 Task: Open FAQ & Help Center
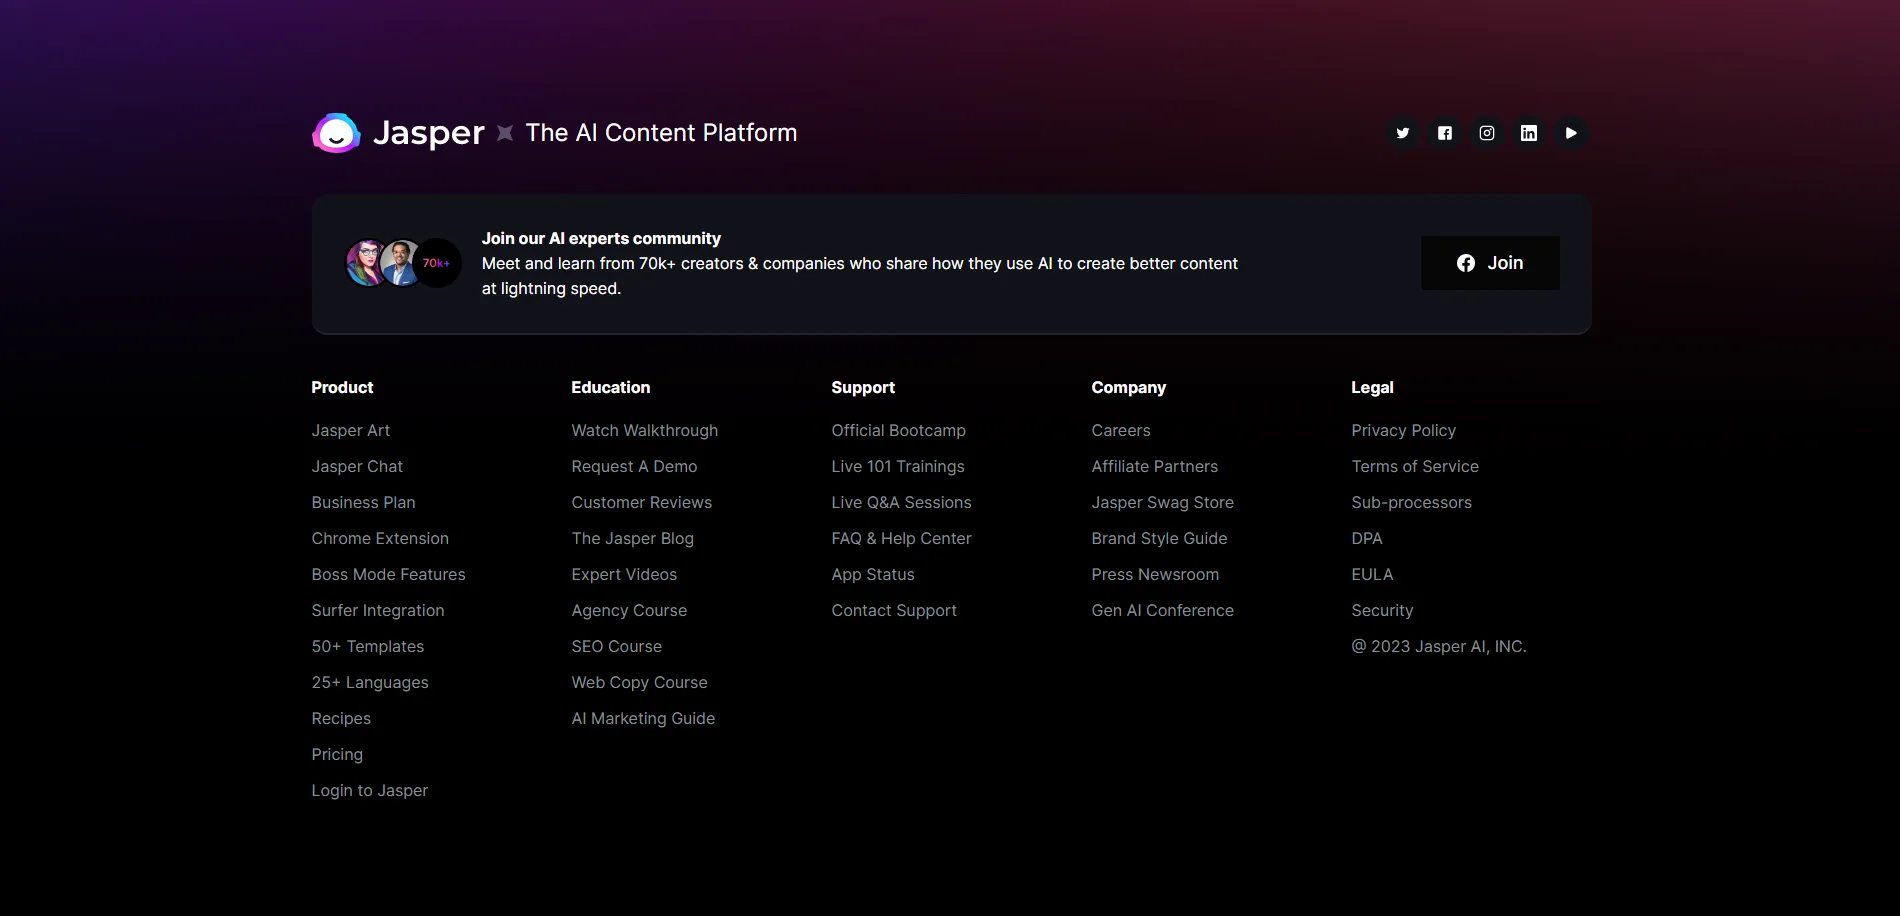(901, 538)
